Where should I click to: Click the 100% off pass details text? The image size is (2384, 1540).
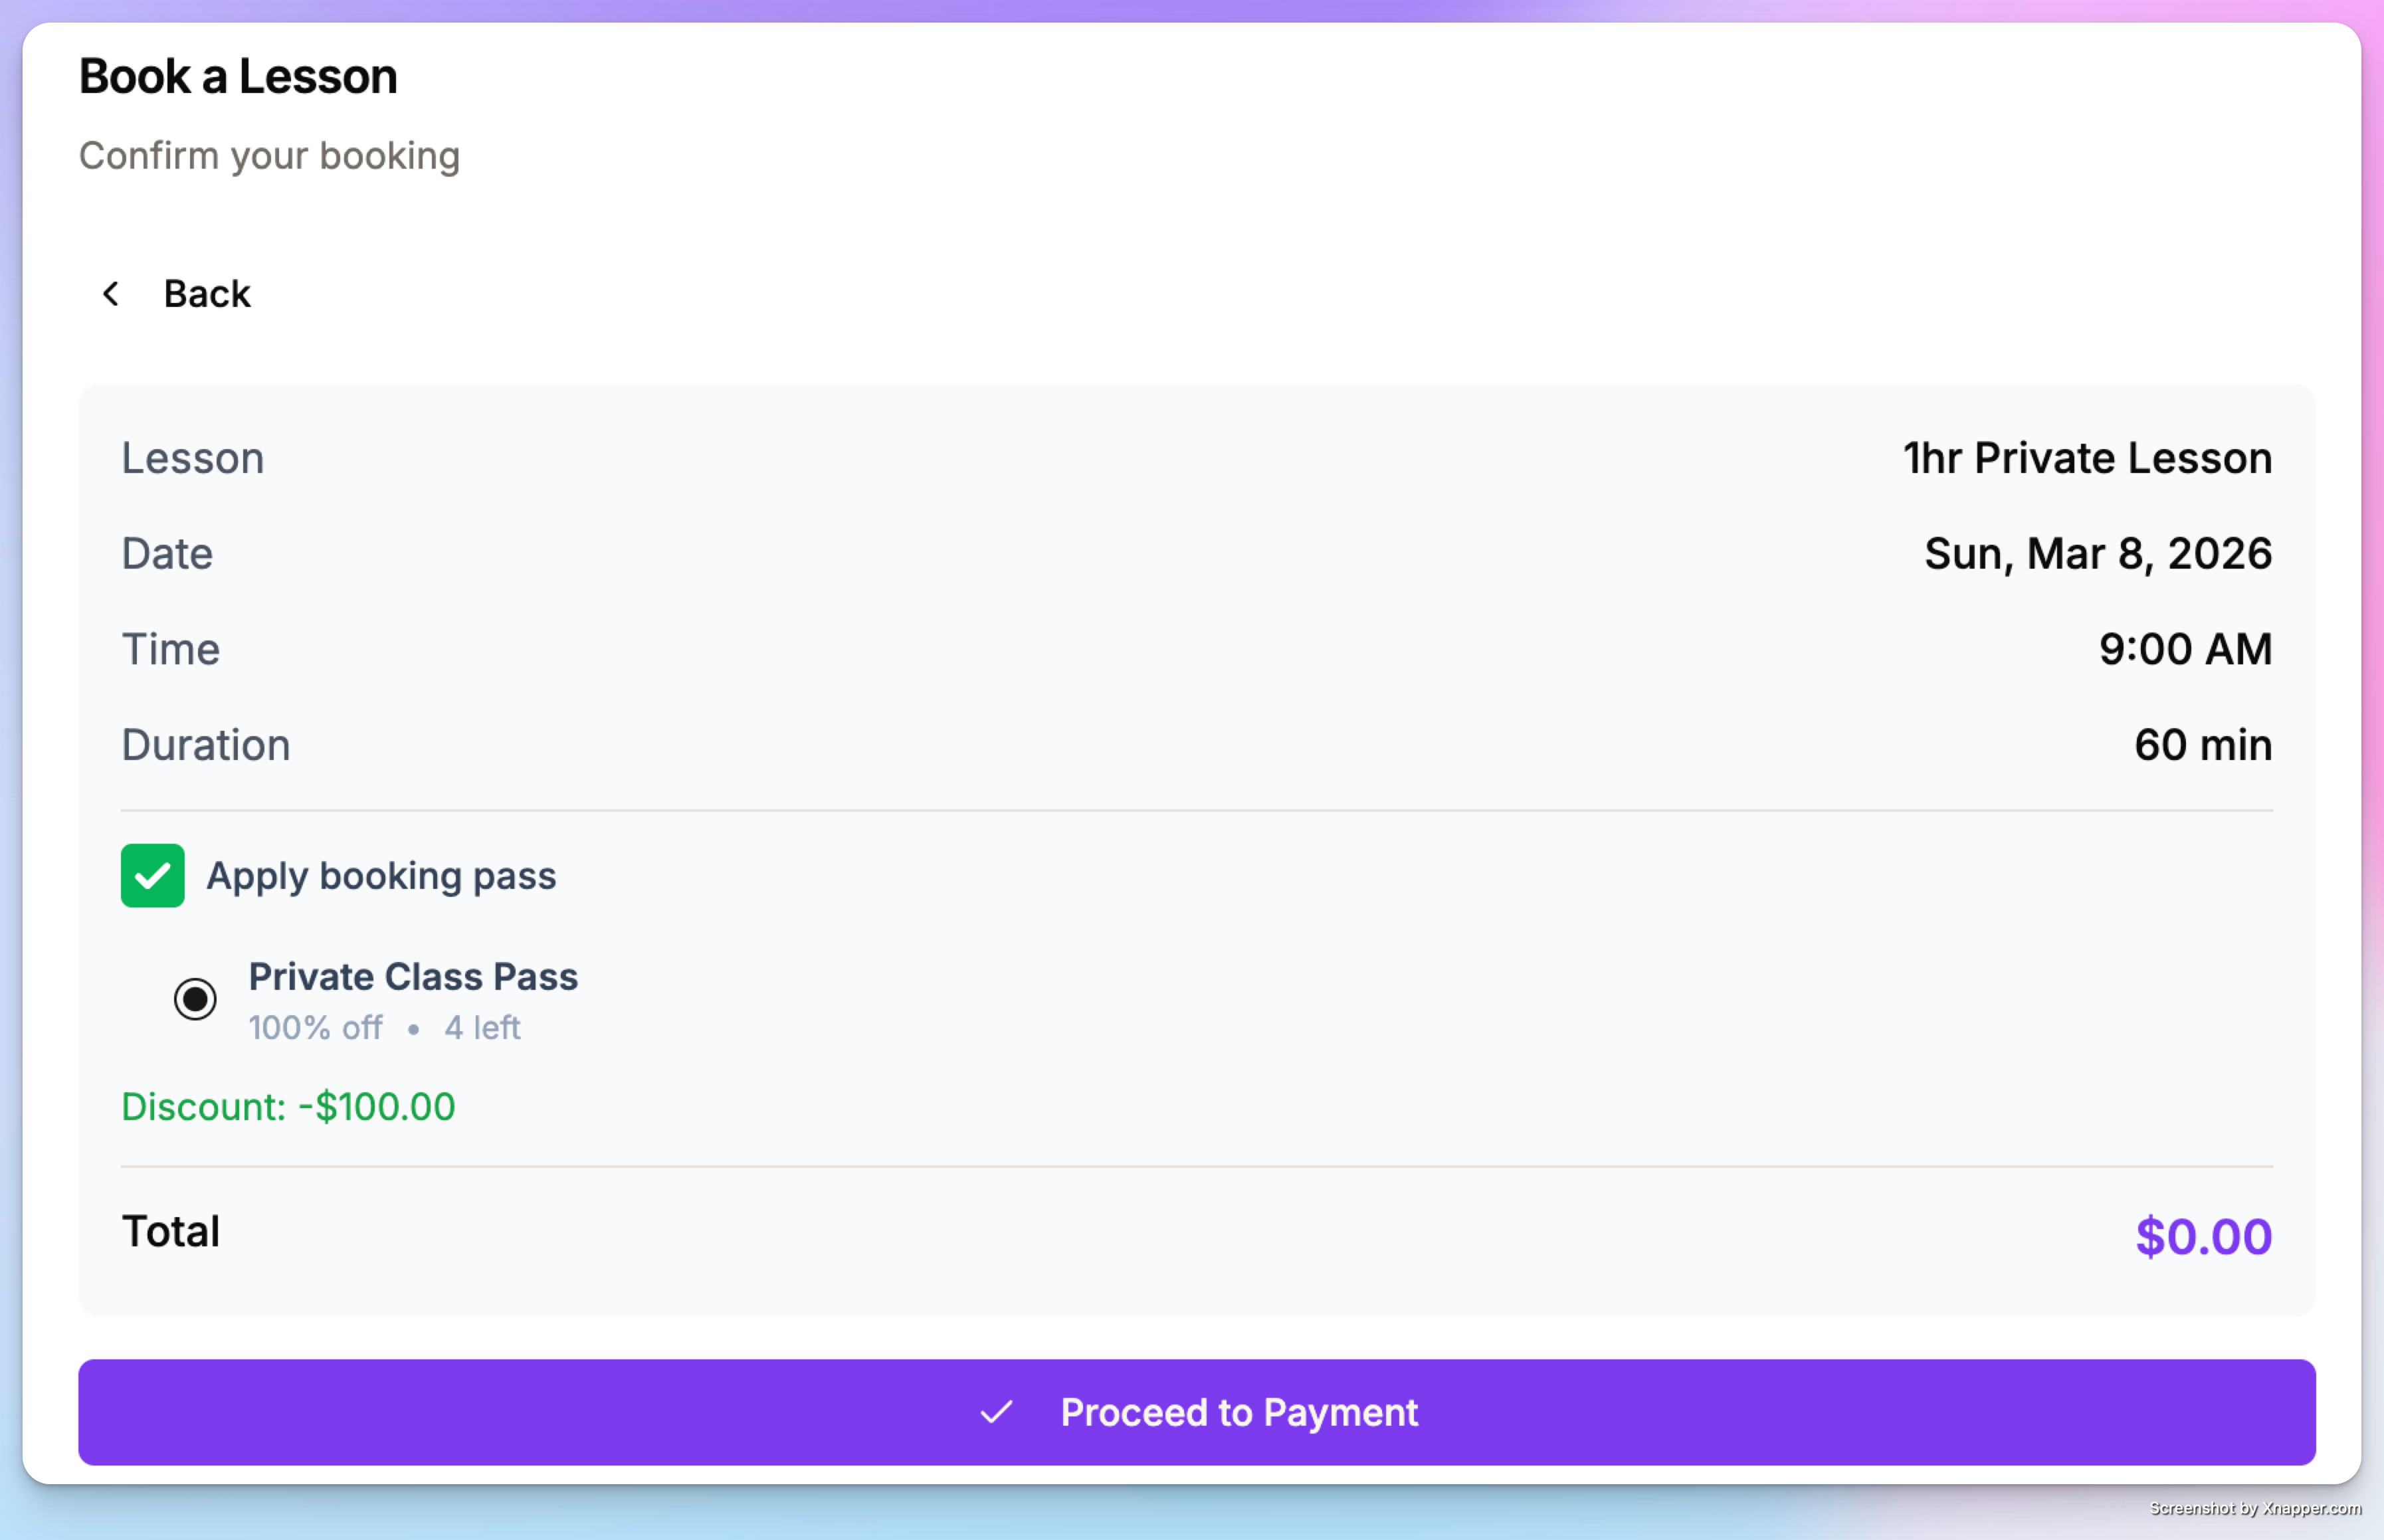315,1027
